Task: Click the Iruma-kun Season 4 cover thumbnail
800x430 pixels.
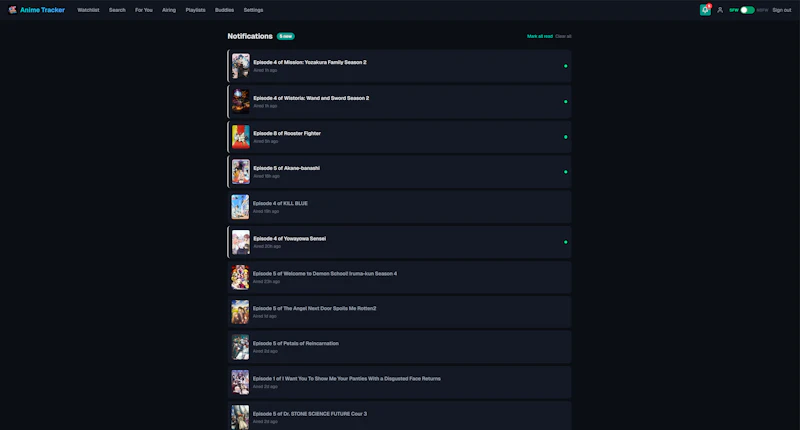Action: pos(240,277)
